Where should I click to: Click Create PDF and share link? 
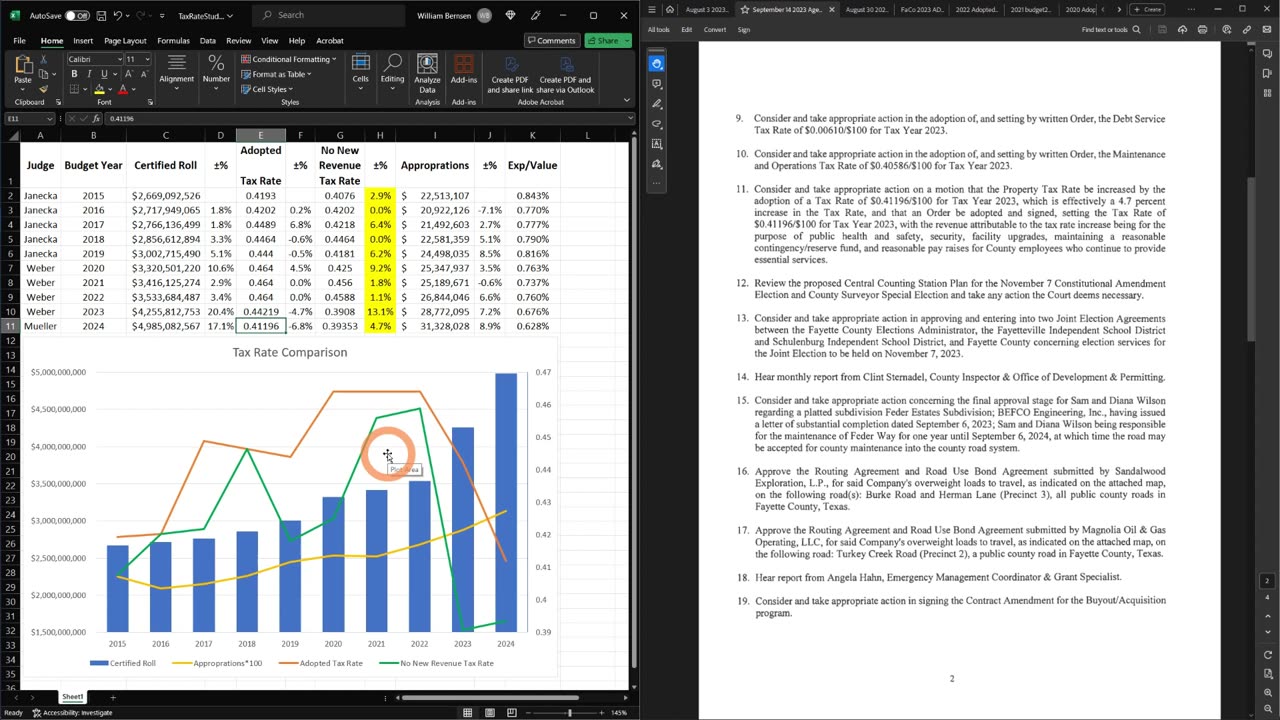(x=510, y=73)
